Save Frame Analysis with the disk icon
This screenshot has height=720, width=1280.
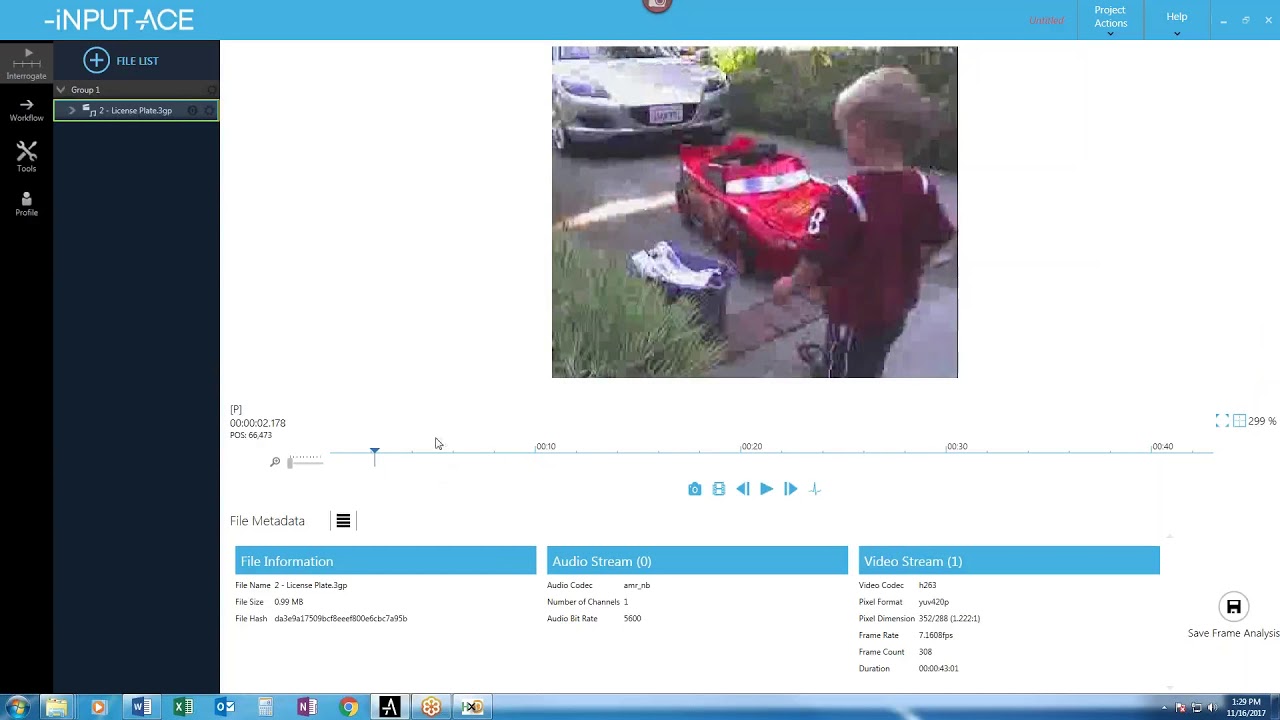click(1233, 607)
